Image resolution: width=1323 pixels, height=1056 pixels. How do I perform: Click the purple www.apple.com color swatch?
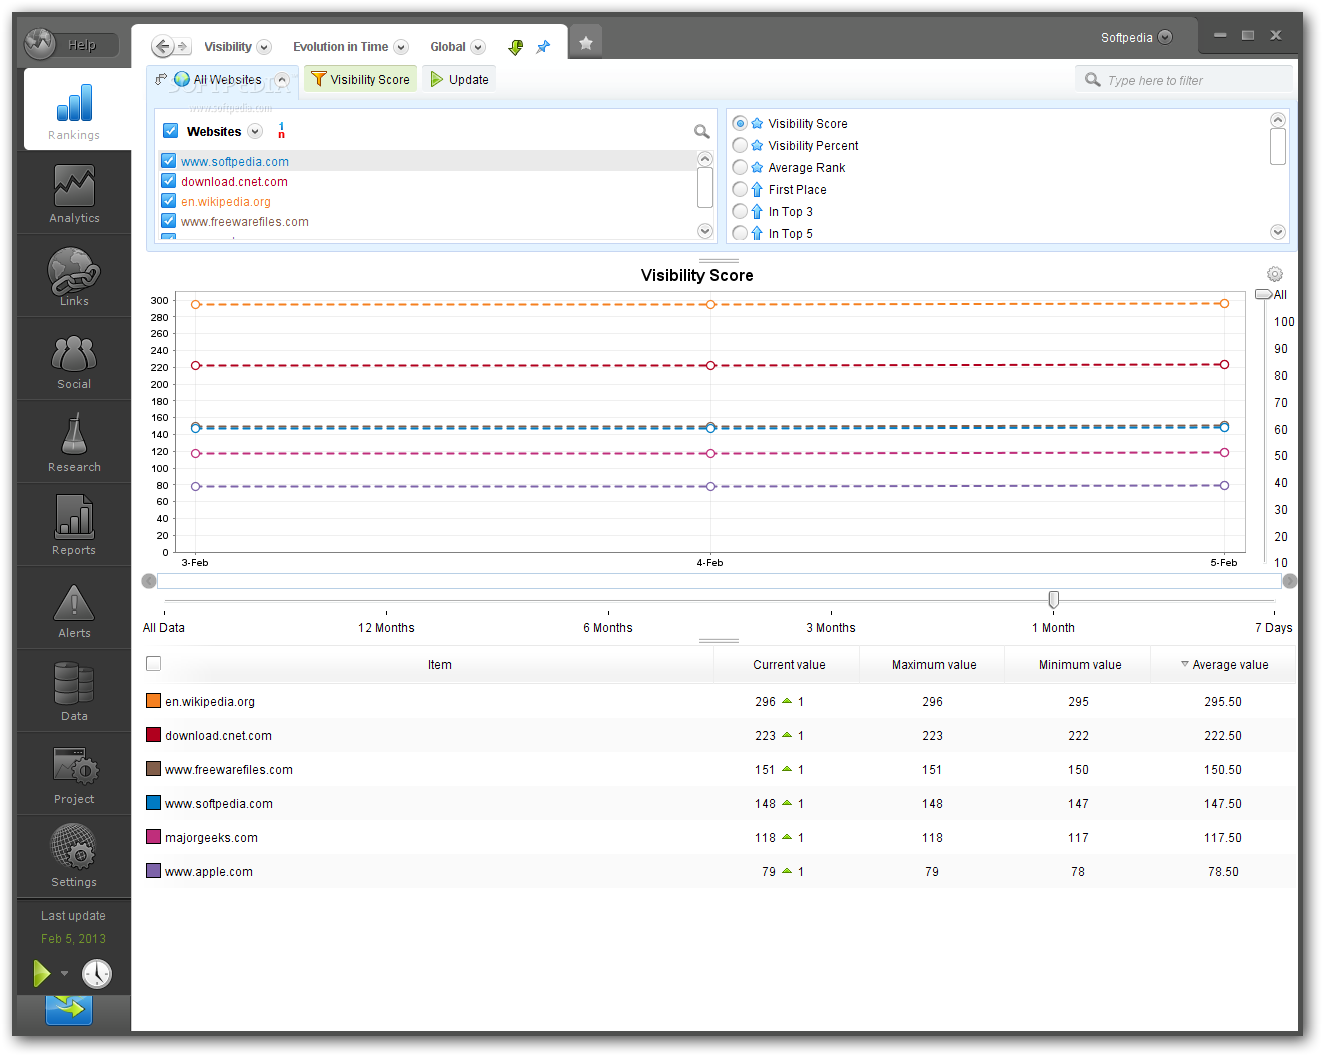pyautogui.click(x=153, y=871)
